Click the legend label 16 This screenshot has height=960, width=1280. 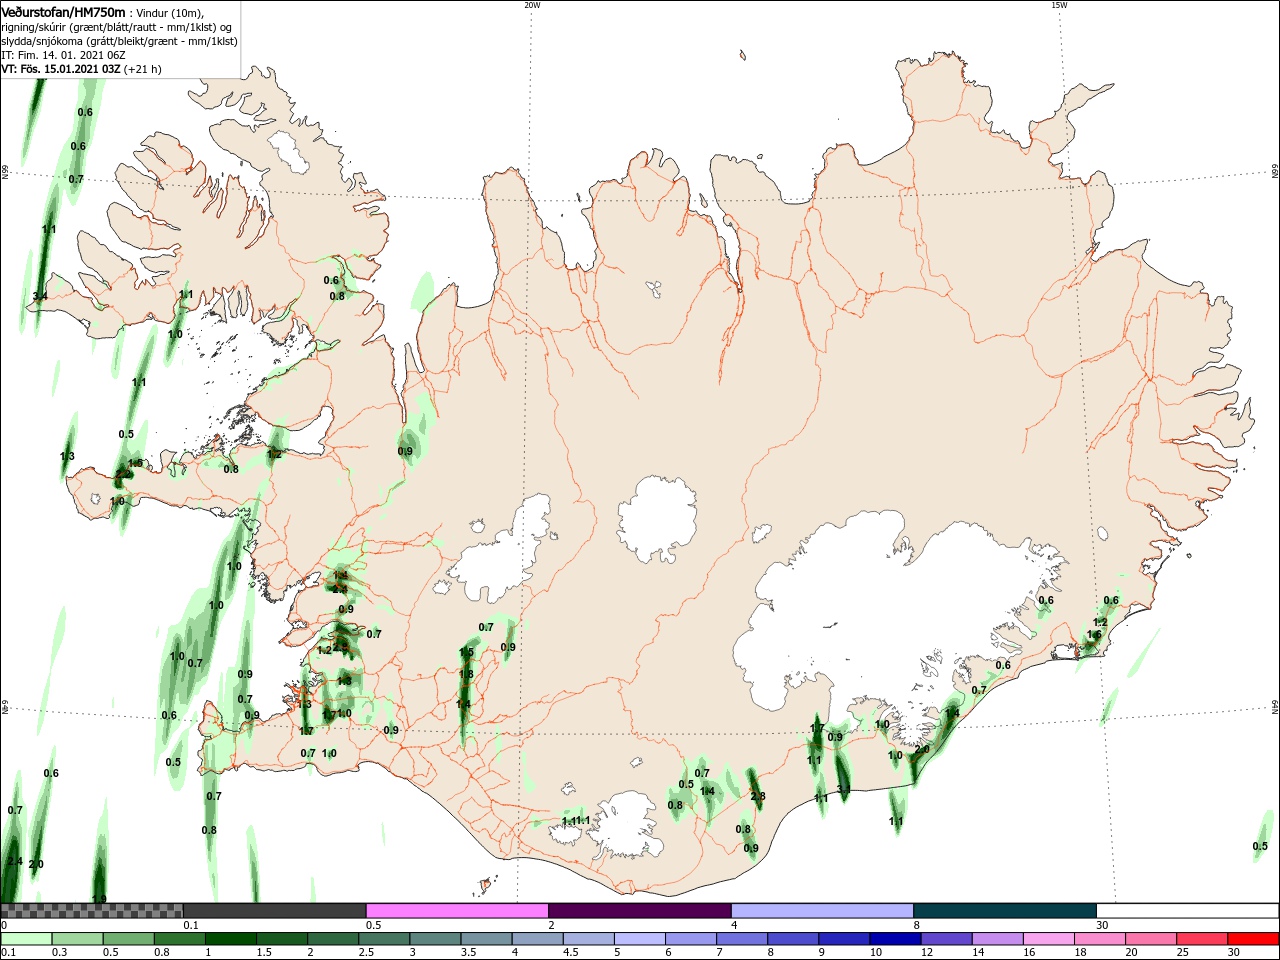click(x=1029, y=953)
